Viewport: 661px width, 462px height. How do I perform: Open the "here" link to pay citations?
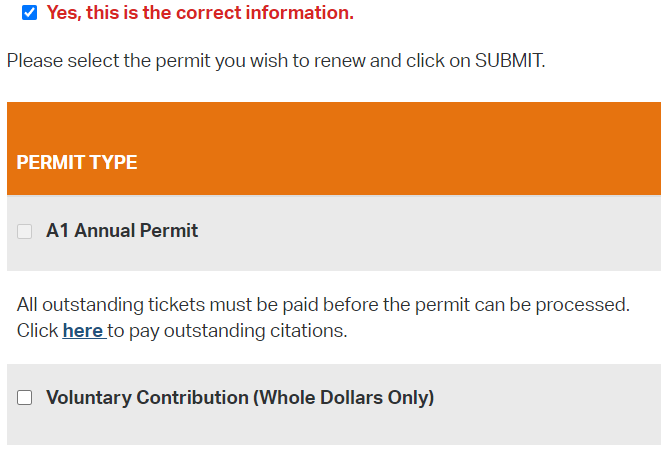pos(83,331)
